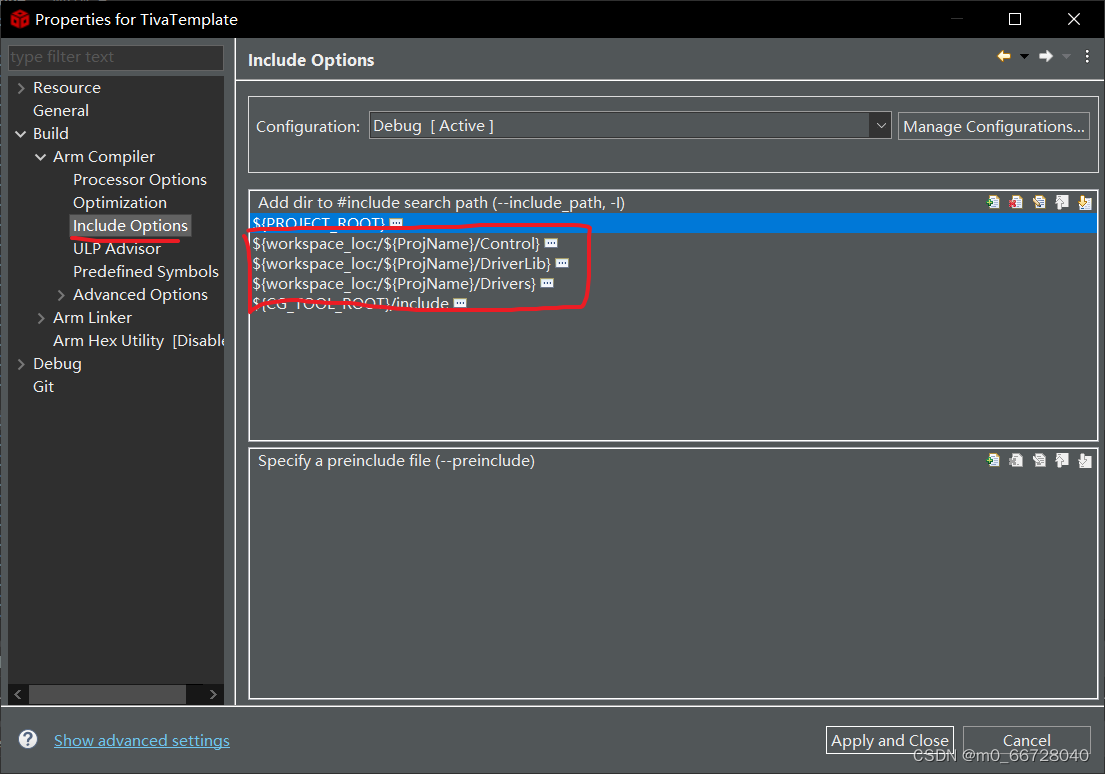The width and height of the screenshot is (1105, 774).
Task: Click the Help question mark icon
Action: [28, 739]
